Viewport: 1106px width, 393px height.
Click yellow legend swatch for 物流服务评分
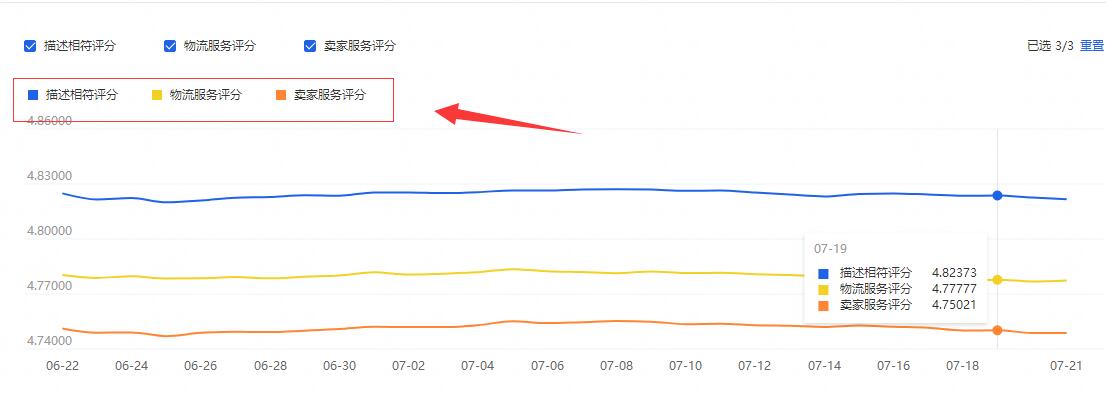click(157, 95)
